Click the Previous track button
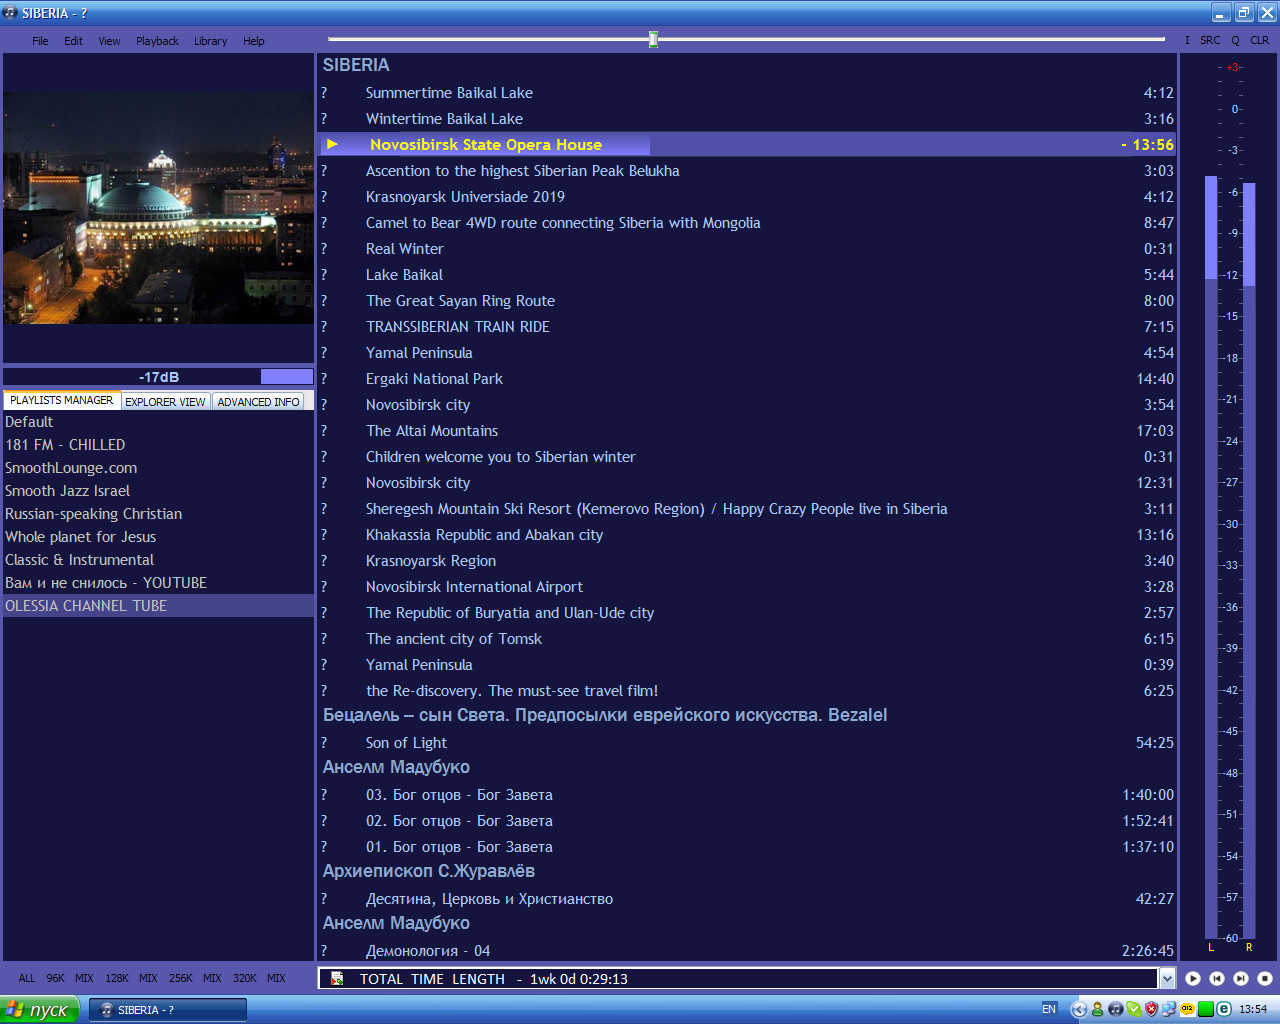The width and height of the screenshot is (1280, 1024). click(1216, 979)
